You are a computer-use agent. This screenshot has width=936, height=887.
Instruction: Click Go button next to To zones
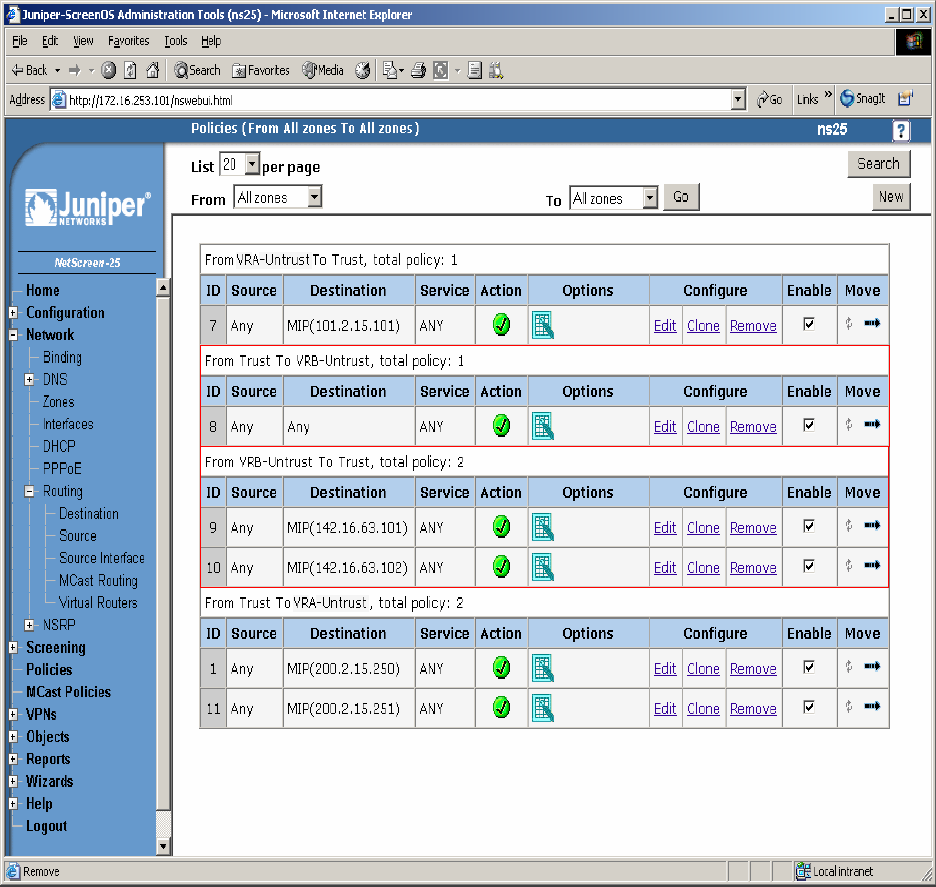[681, 197]
